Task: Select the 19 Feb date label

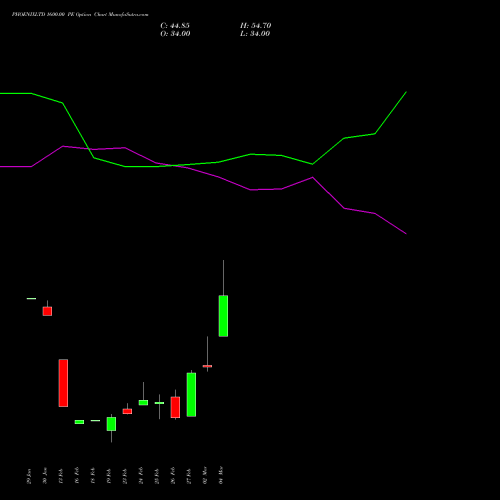Action: pos(109,476)
